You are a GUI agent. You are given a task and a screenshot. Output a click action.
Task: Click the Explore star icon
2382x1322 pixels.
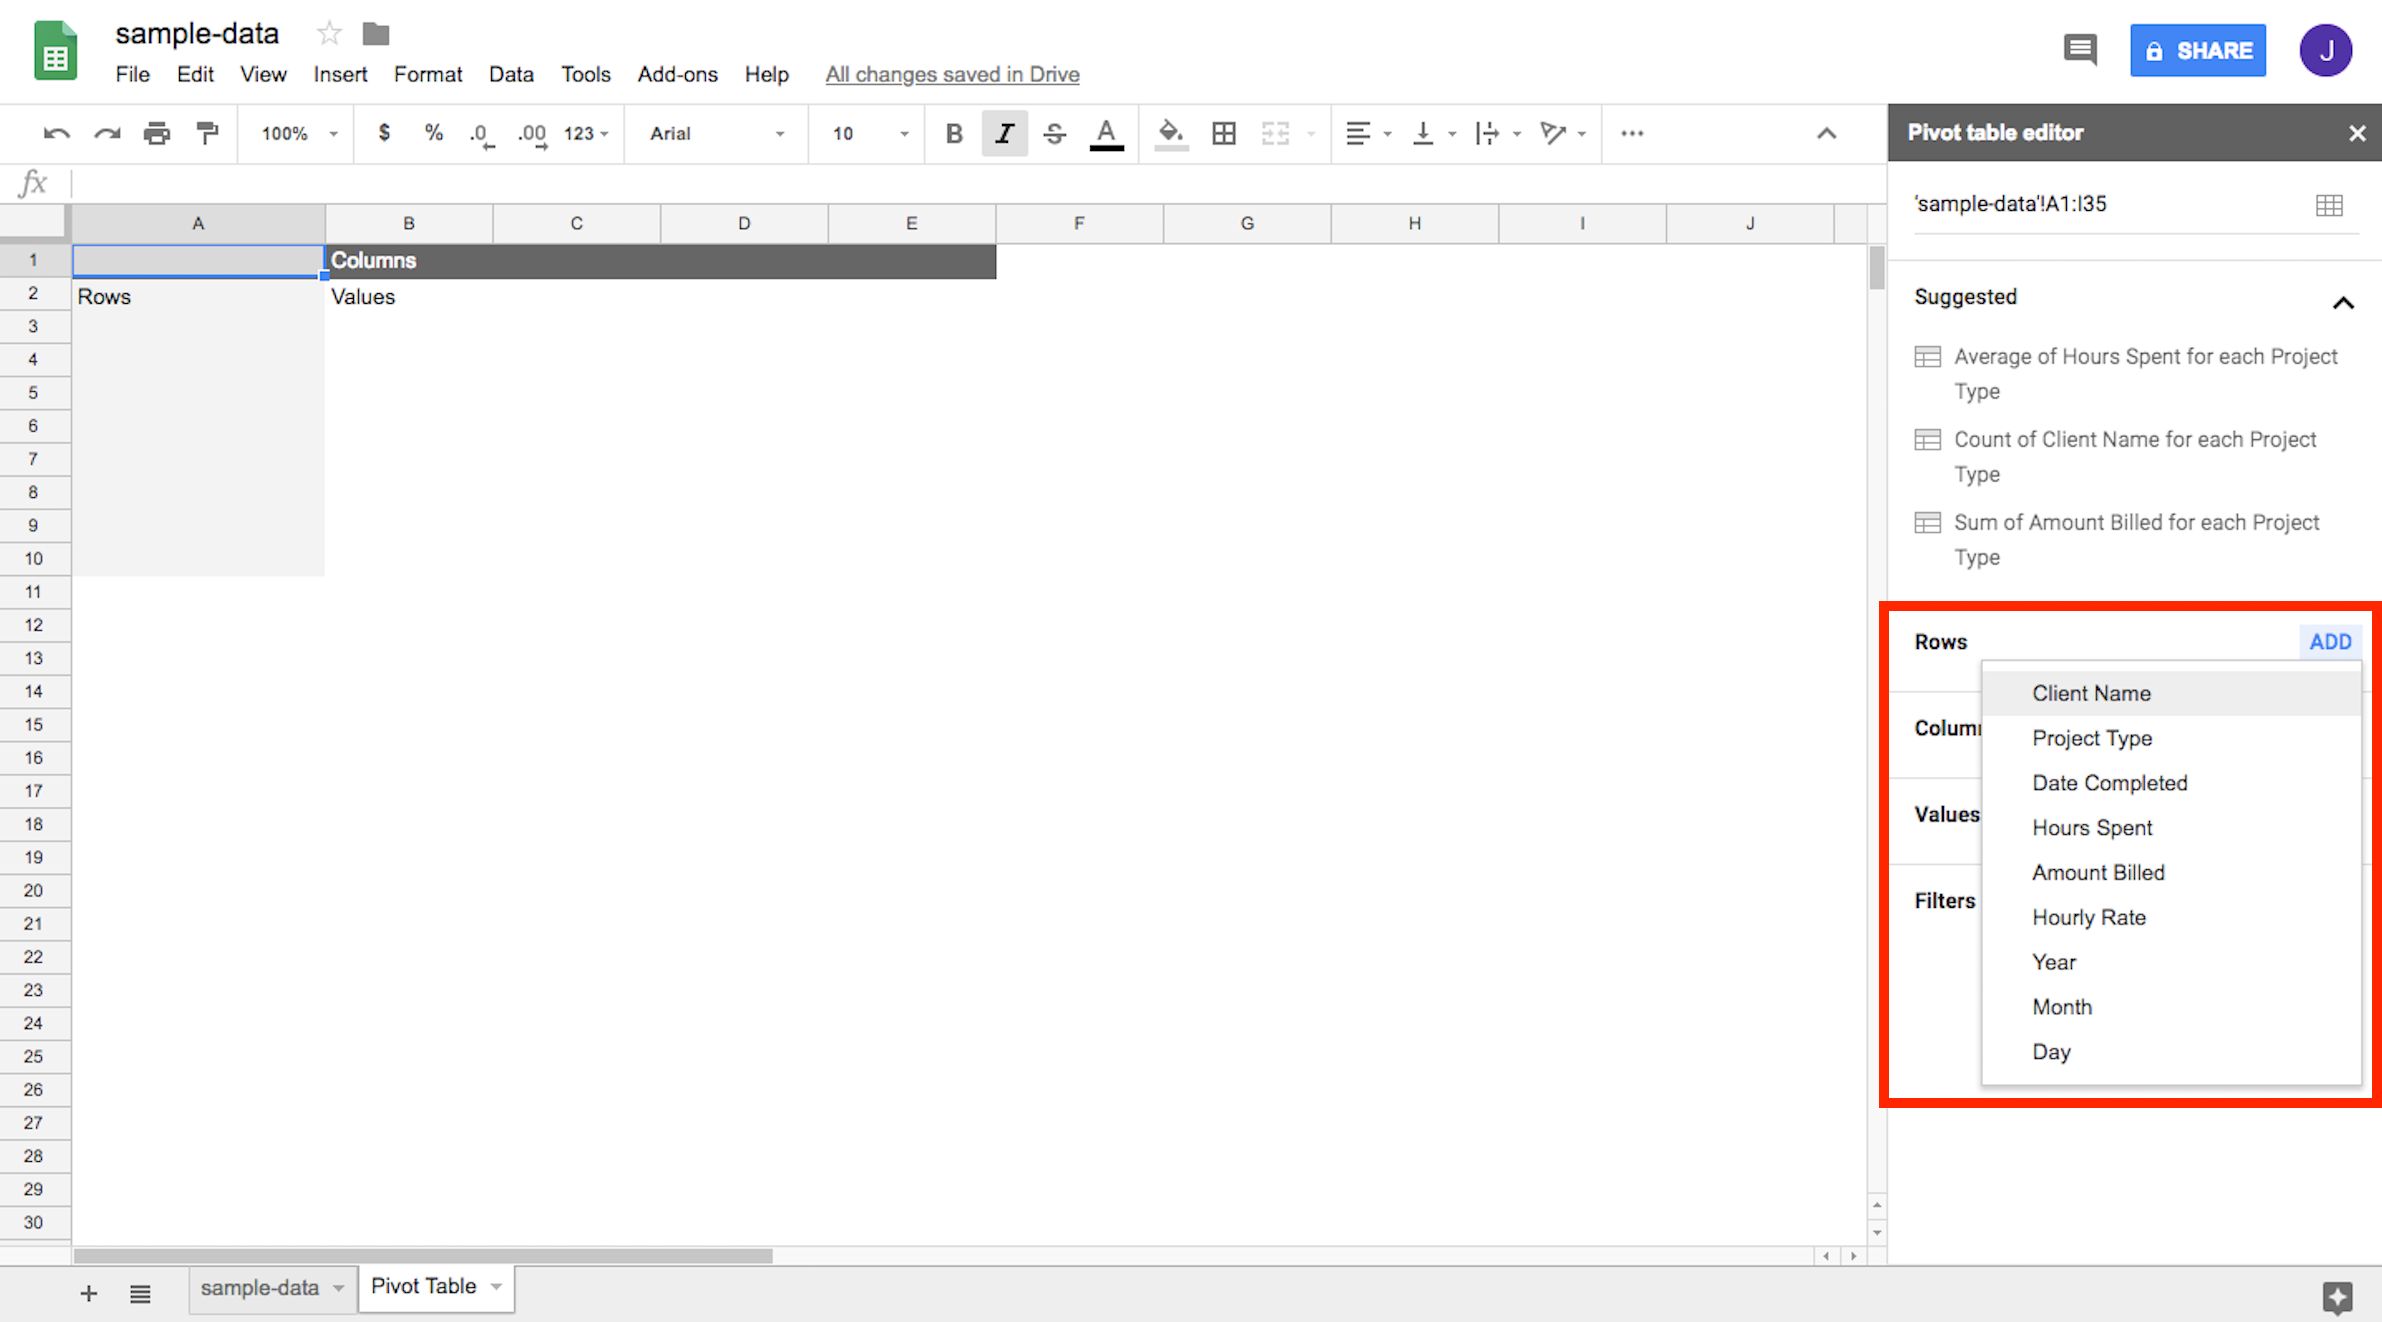(x=2337, y=1297)
